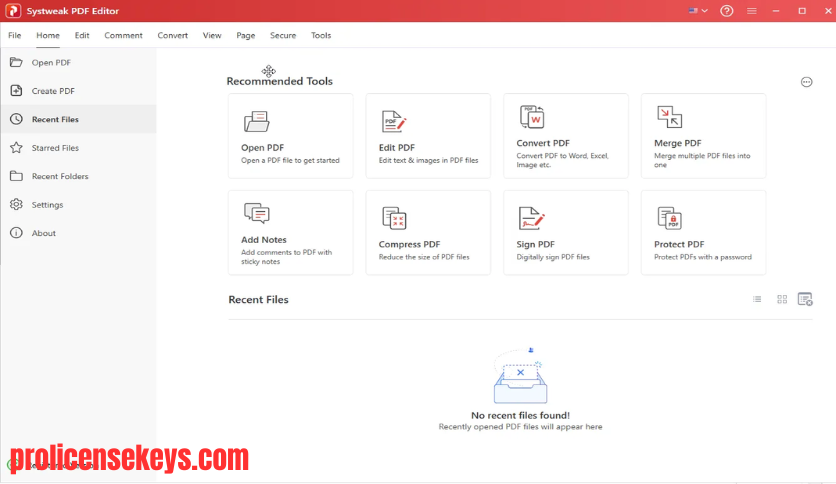Click the About info icon in sidebar
Image resolution: width=836 pixels, height=484 pixels.
pos(16,233)
